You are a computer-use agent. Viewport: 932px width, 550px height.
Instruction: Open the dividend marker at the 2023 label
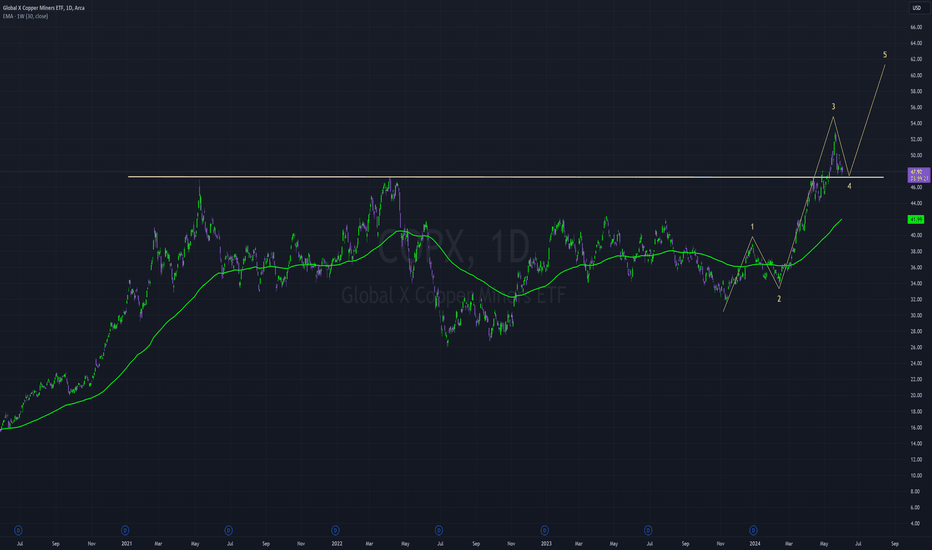(544, 530)
